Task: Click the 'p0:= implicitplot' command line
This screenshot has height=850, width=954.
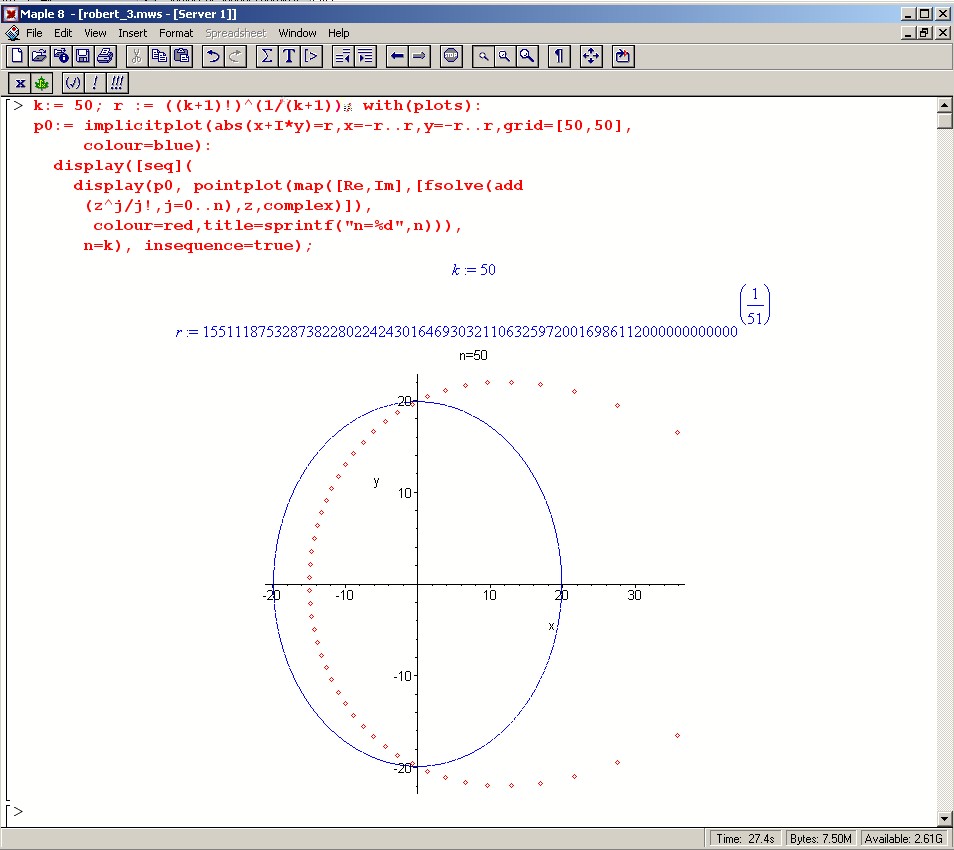Action: tap(333, 126)
